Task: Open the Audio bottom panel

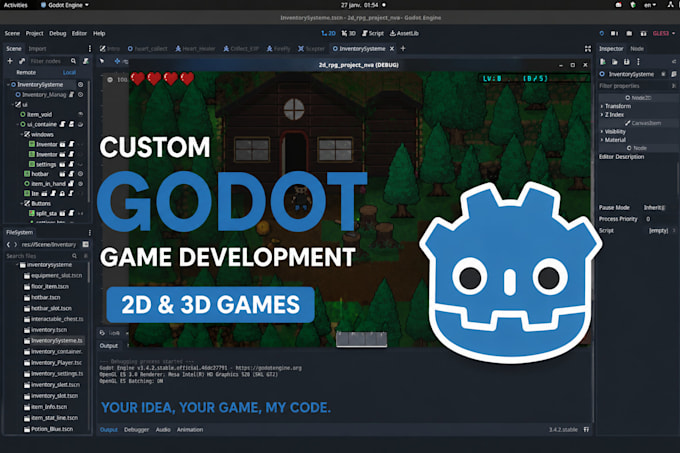Action: [163, 430]
